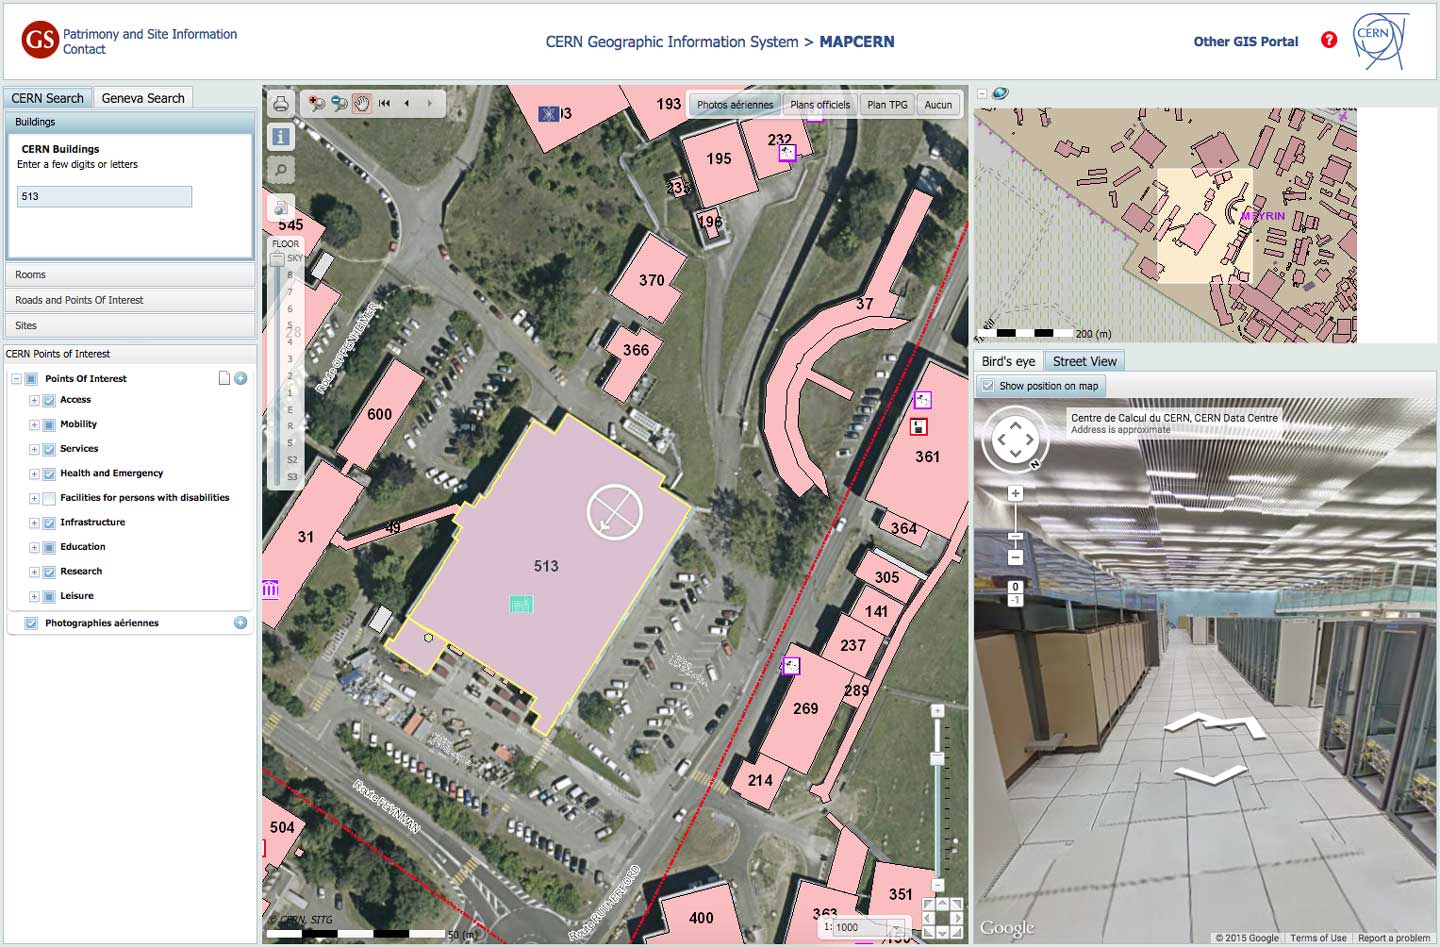1440x947 pixels.
Task: Switch to the Geneva Search tab
Action: [x=143, y=97]
